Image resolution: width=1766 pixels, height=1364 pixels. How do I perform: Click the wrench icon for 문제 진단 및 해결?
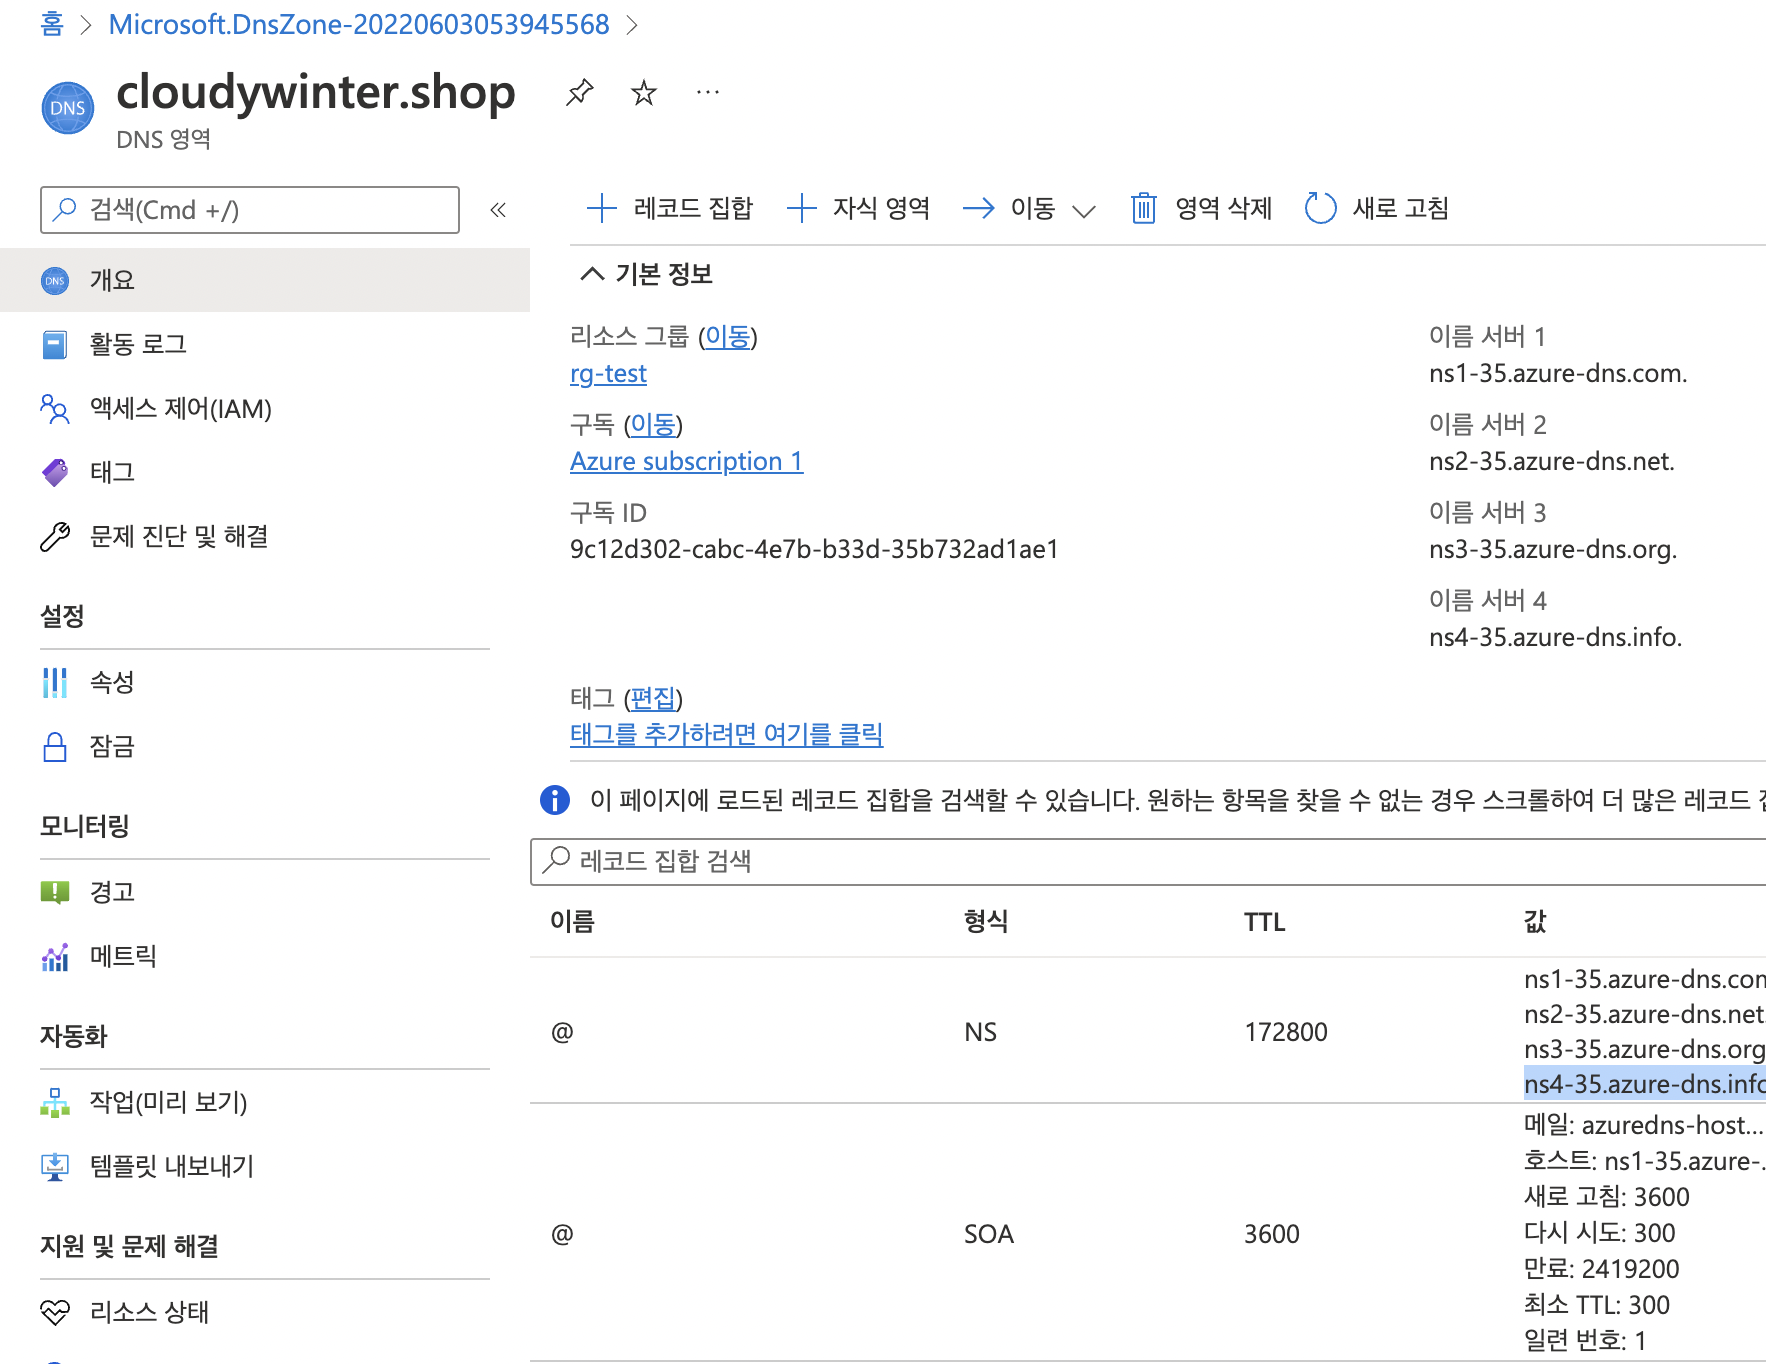coord(55,537)
